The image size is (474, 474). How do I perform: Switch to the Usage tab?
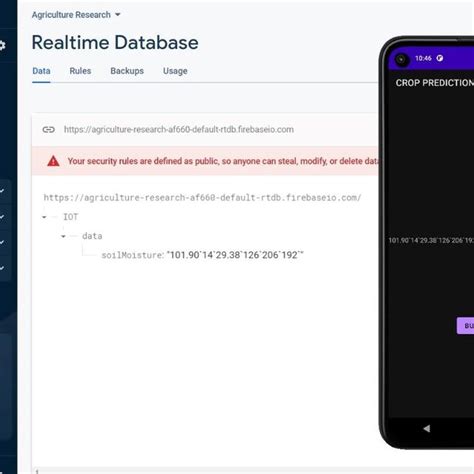coord(175,71)
